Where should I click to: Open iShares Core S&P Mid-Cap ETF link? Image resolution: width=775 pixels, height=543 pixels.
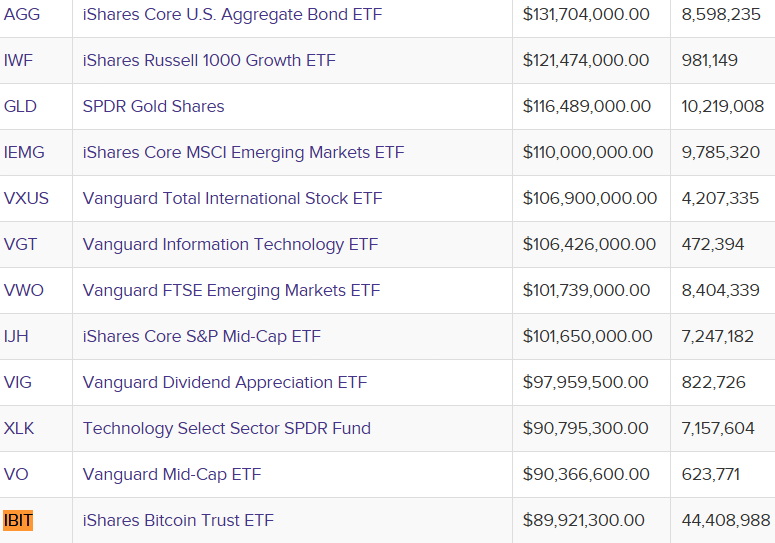[x=201, y=337]
